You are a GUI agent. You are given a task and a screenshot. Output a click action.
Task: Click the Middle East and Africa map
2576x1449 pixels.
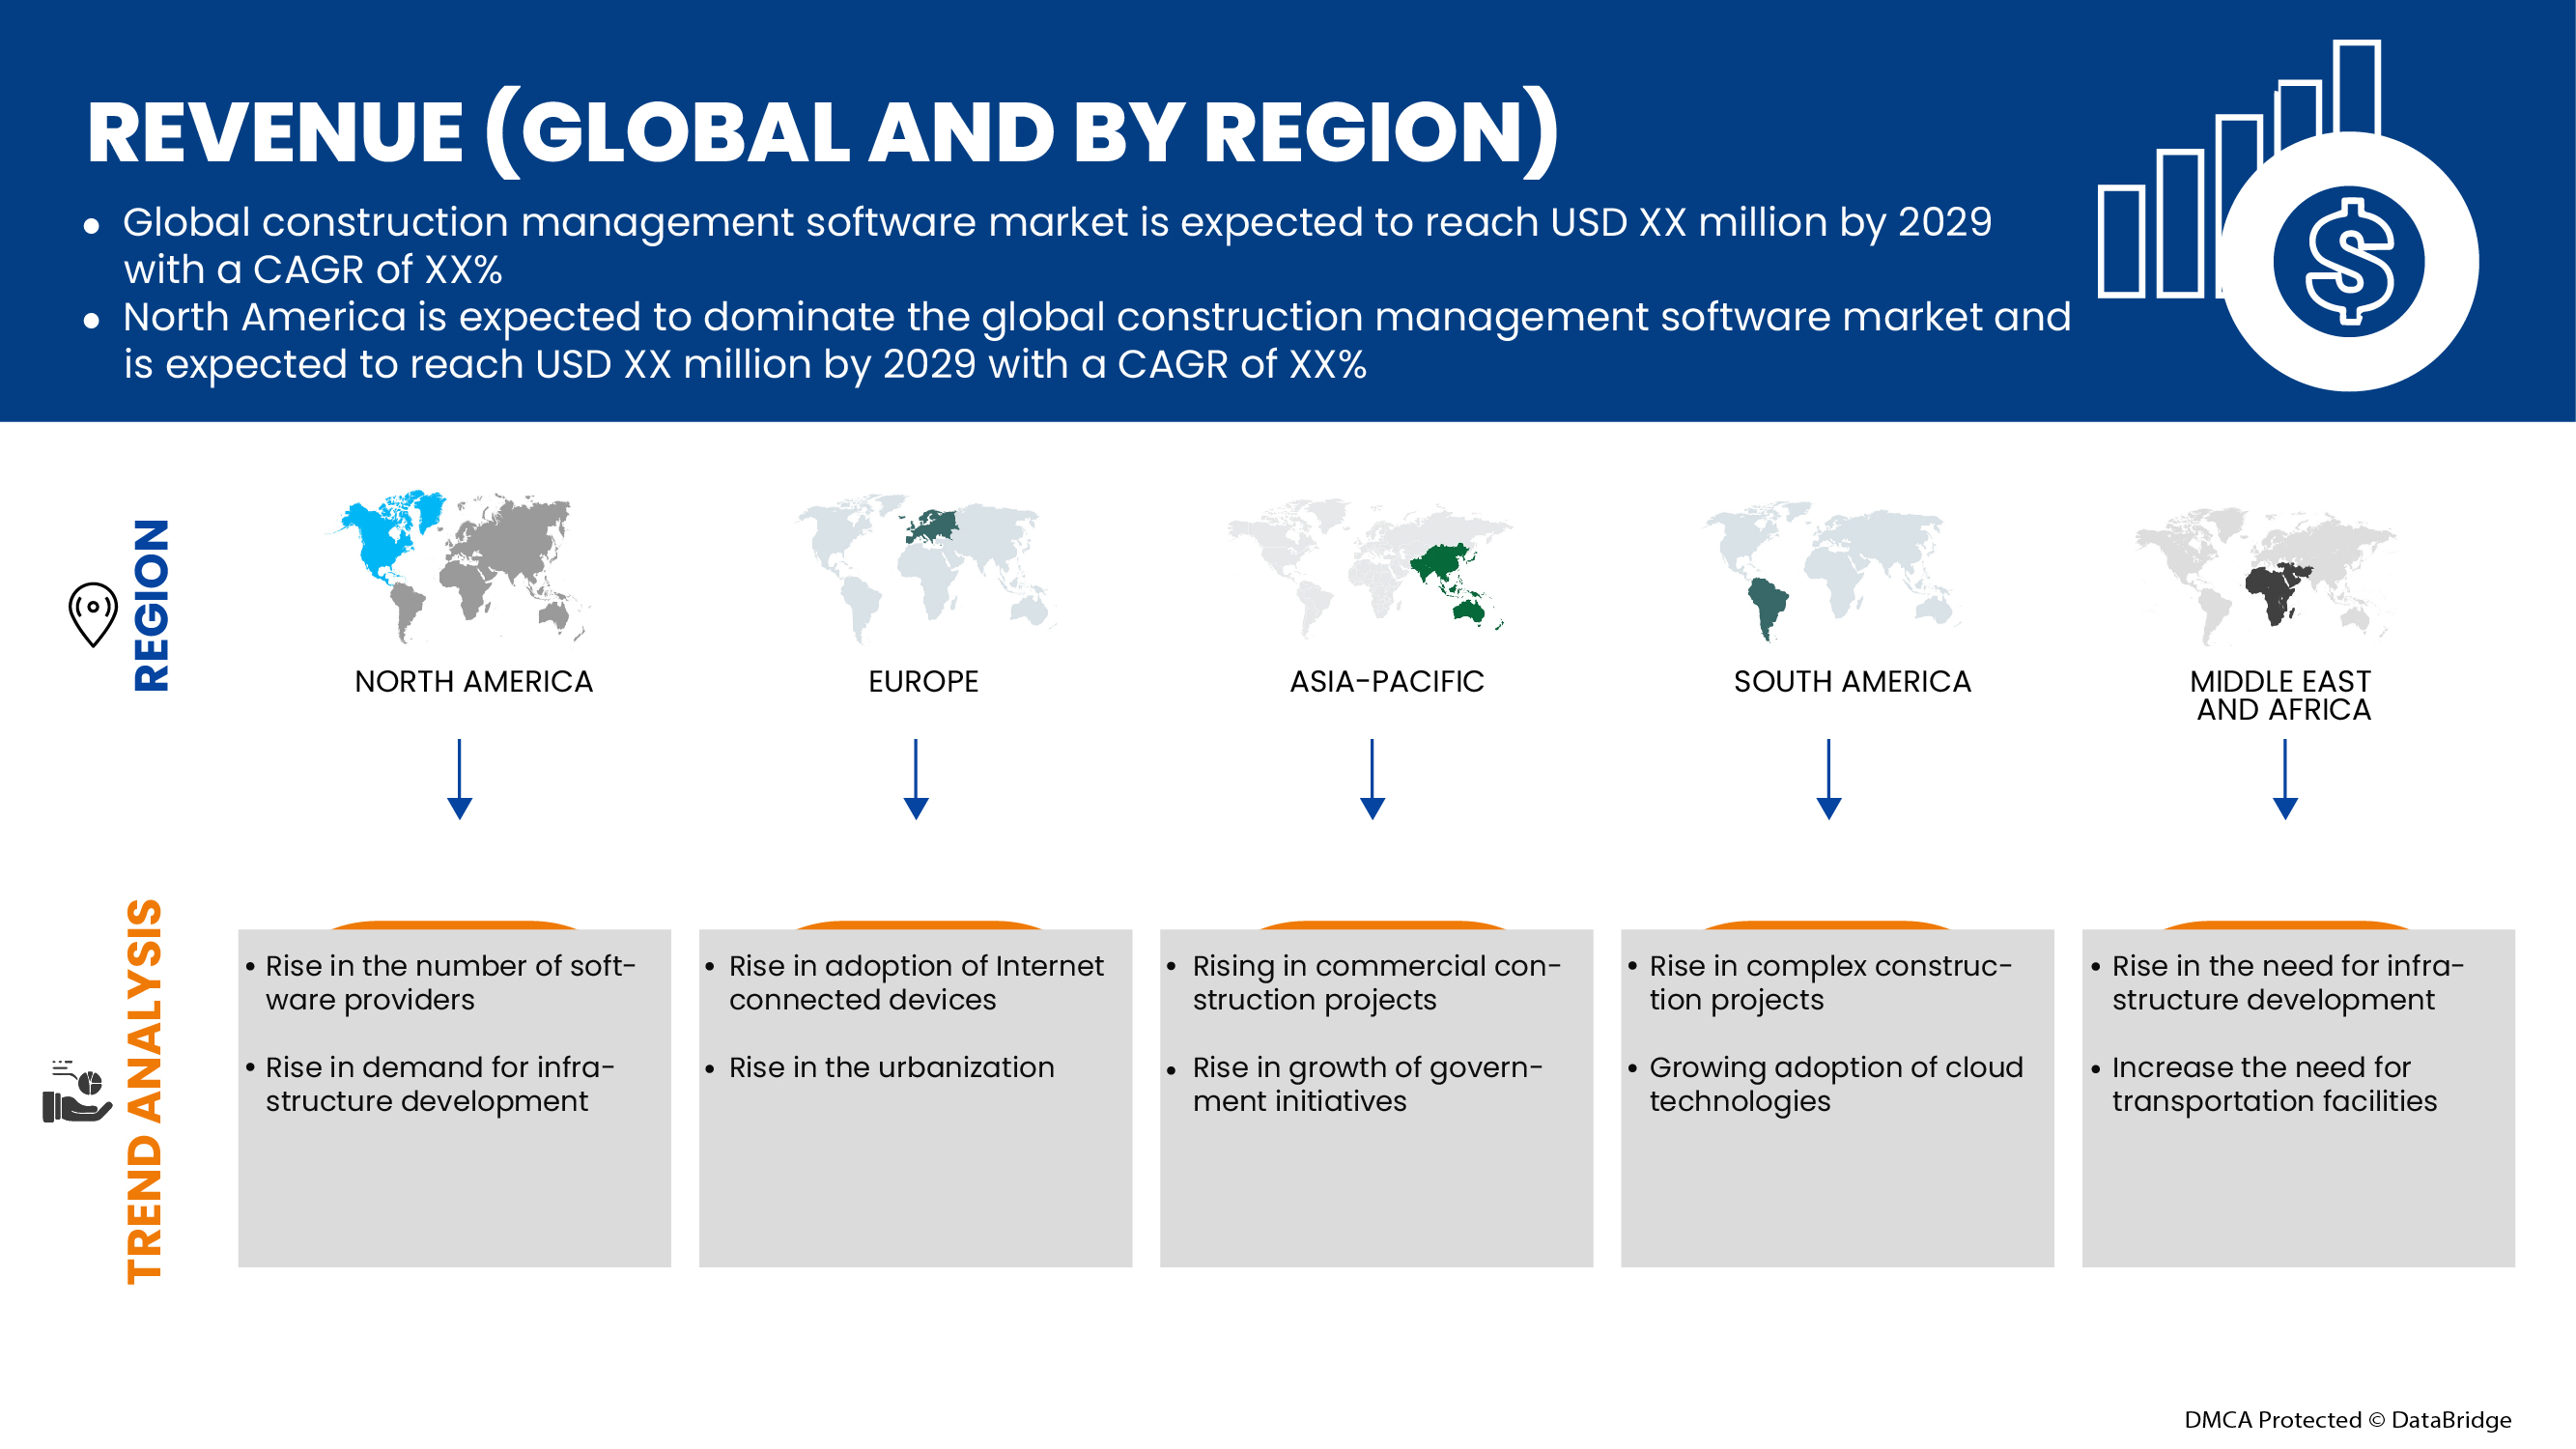click(2266, 574)
